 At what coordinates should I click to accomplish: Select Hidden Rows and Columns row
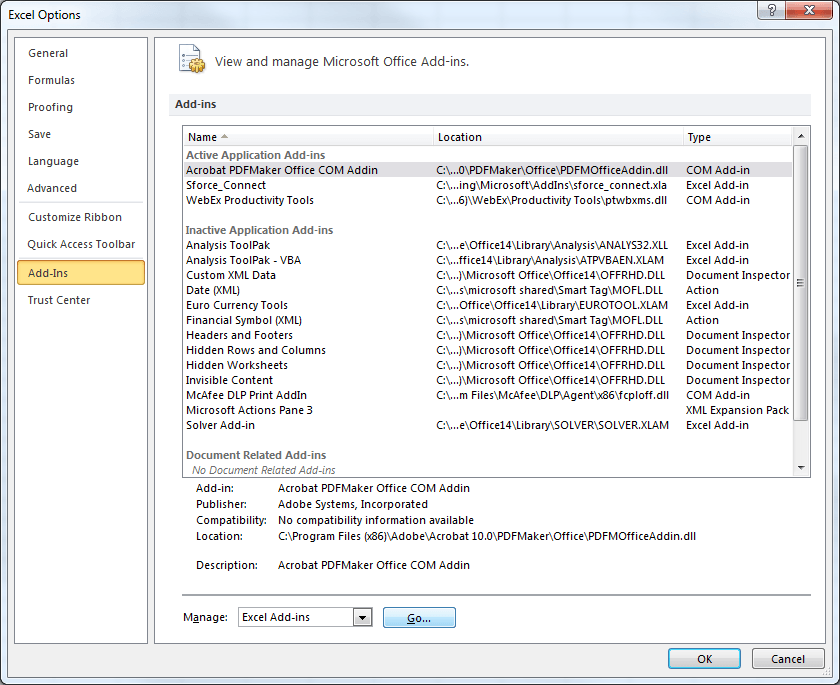point(488,350)
